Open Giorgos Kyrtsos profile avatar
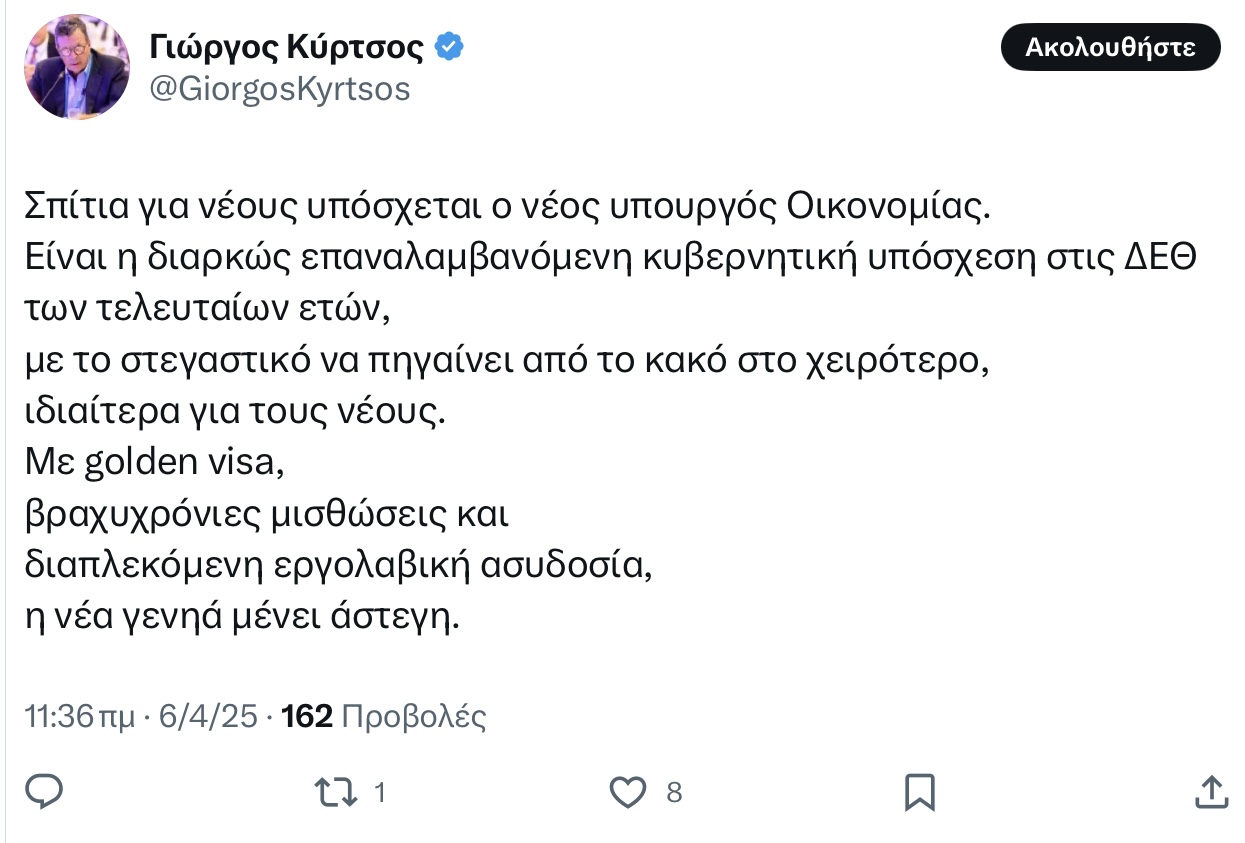 [77, 67]
